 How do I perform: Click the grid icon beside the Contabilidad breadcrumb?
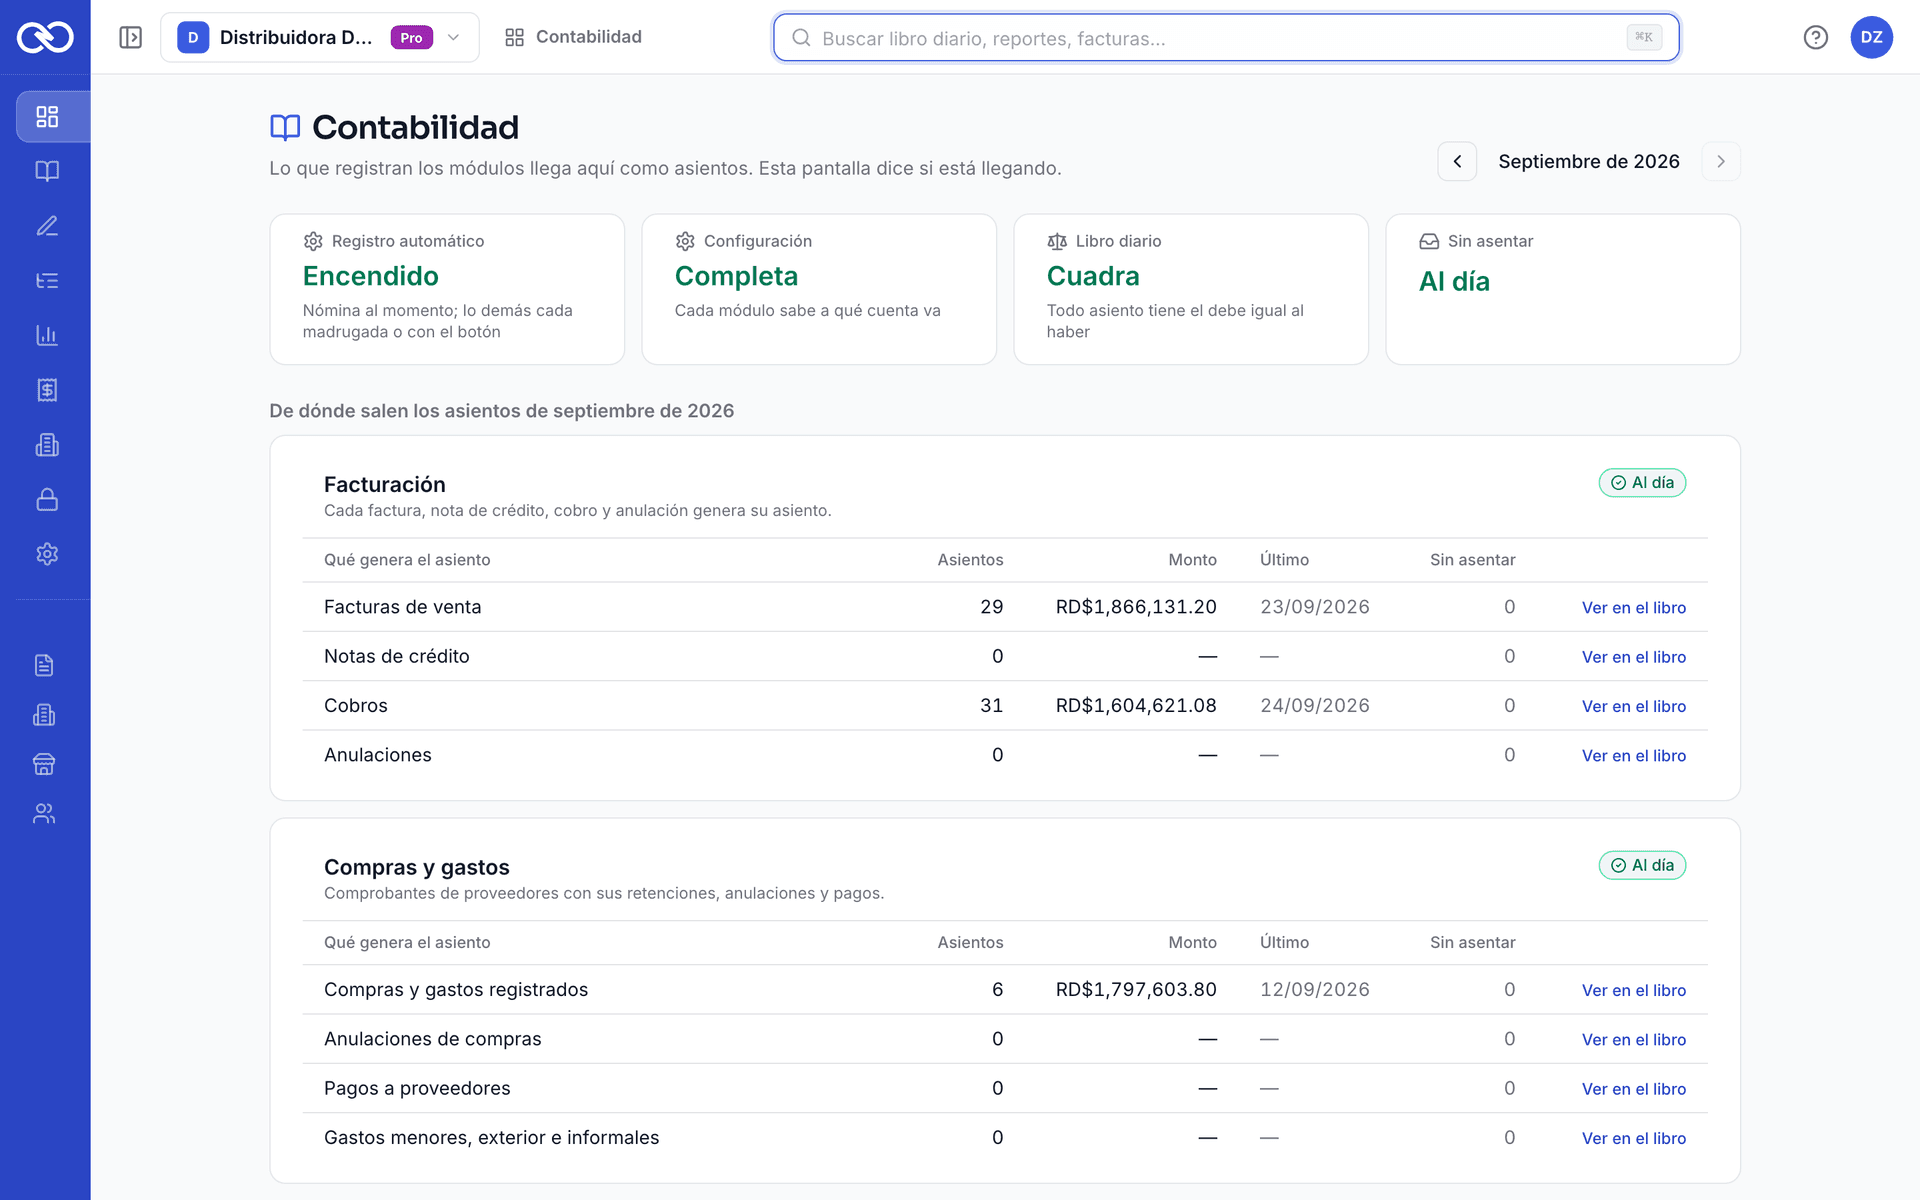[x=515, y=37]
